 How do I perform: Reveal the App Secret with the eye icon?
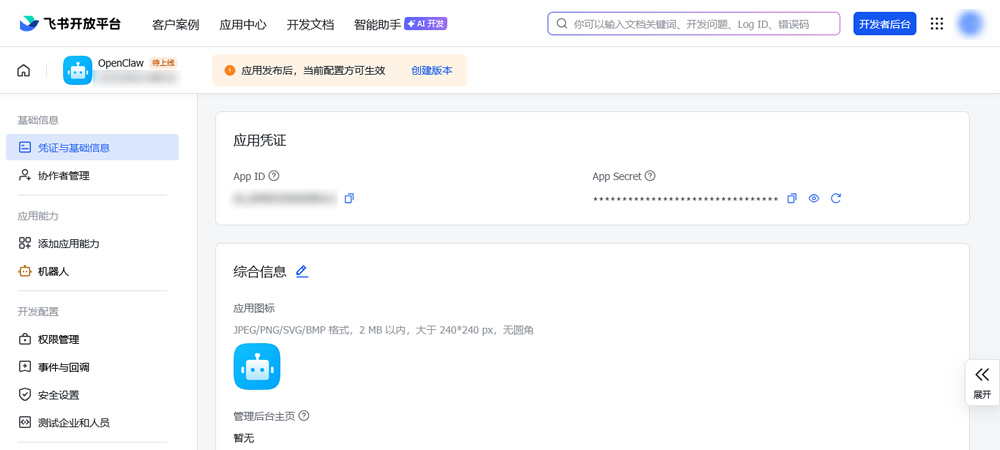point(814,199)
